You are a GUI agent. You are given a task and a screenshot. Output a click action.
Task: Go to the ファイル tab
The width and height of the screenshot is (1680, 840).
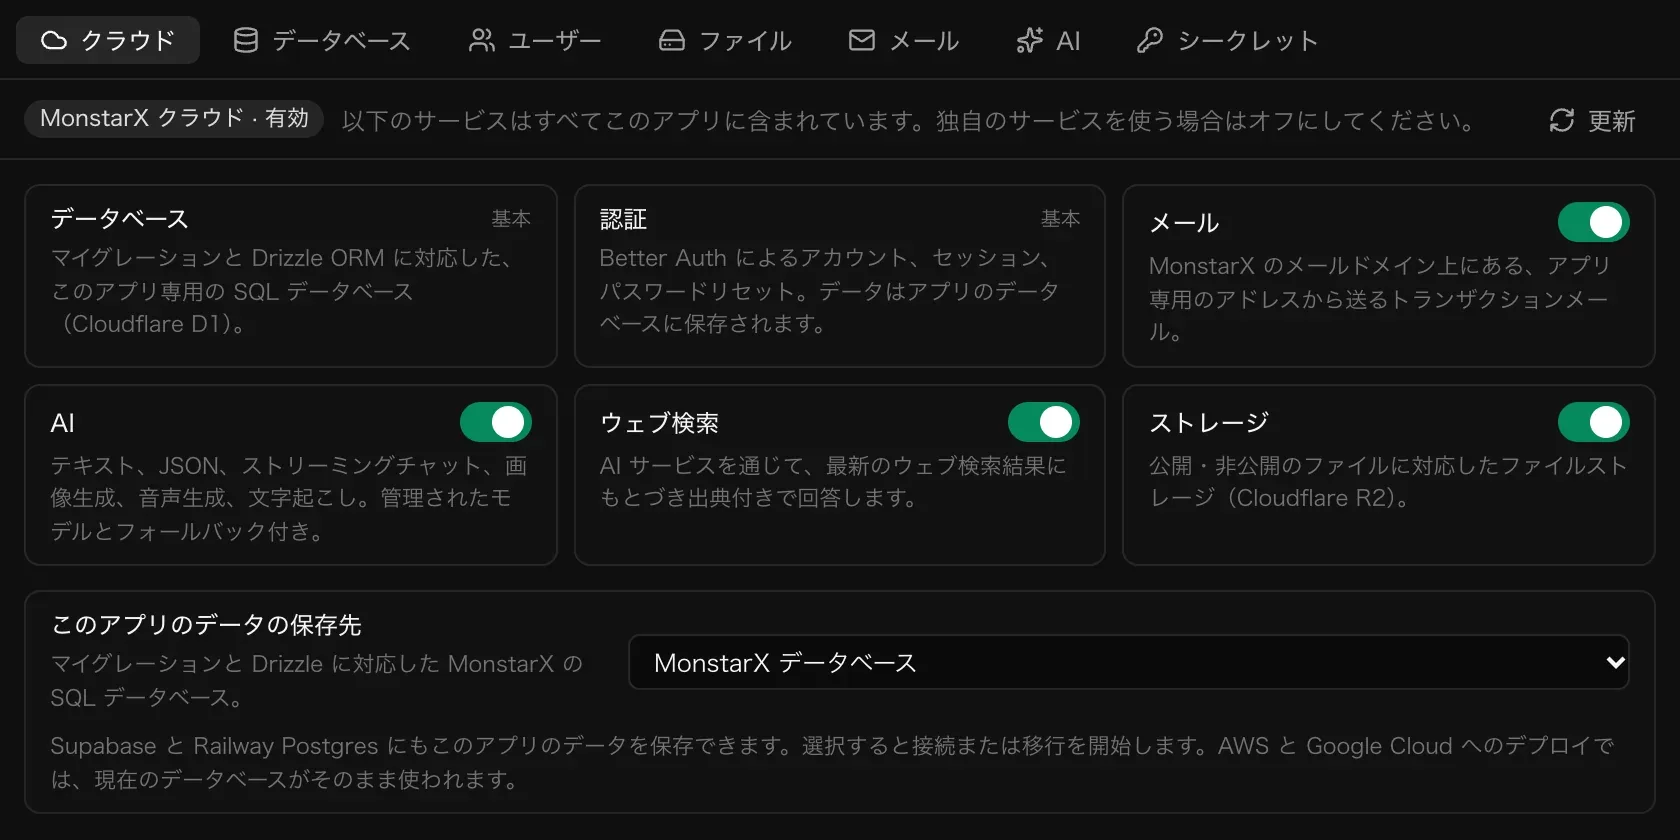[x=726, y=40]
